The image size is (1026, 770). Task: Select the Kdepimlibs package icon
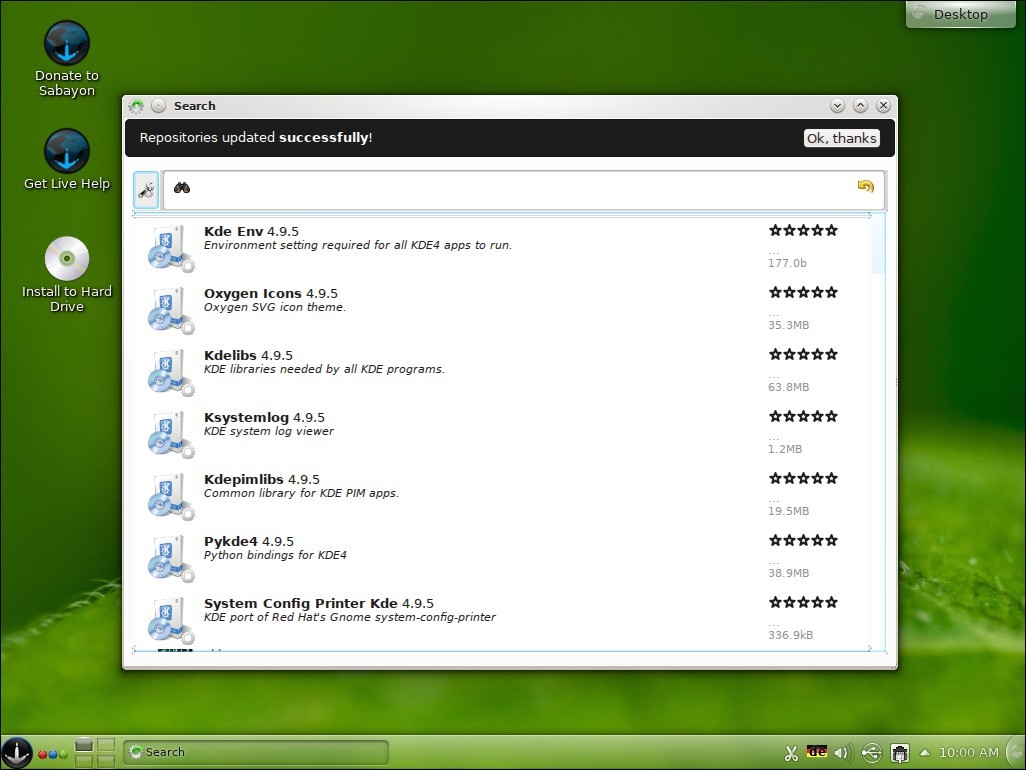(x=170, y=497)
